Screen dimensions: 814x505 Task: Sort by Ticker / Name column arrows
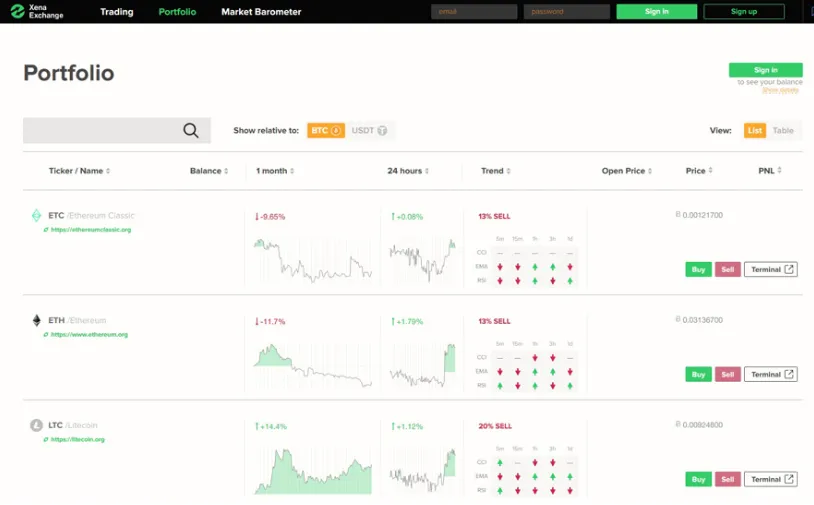108,171
